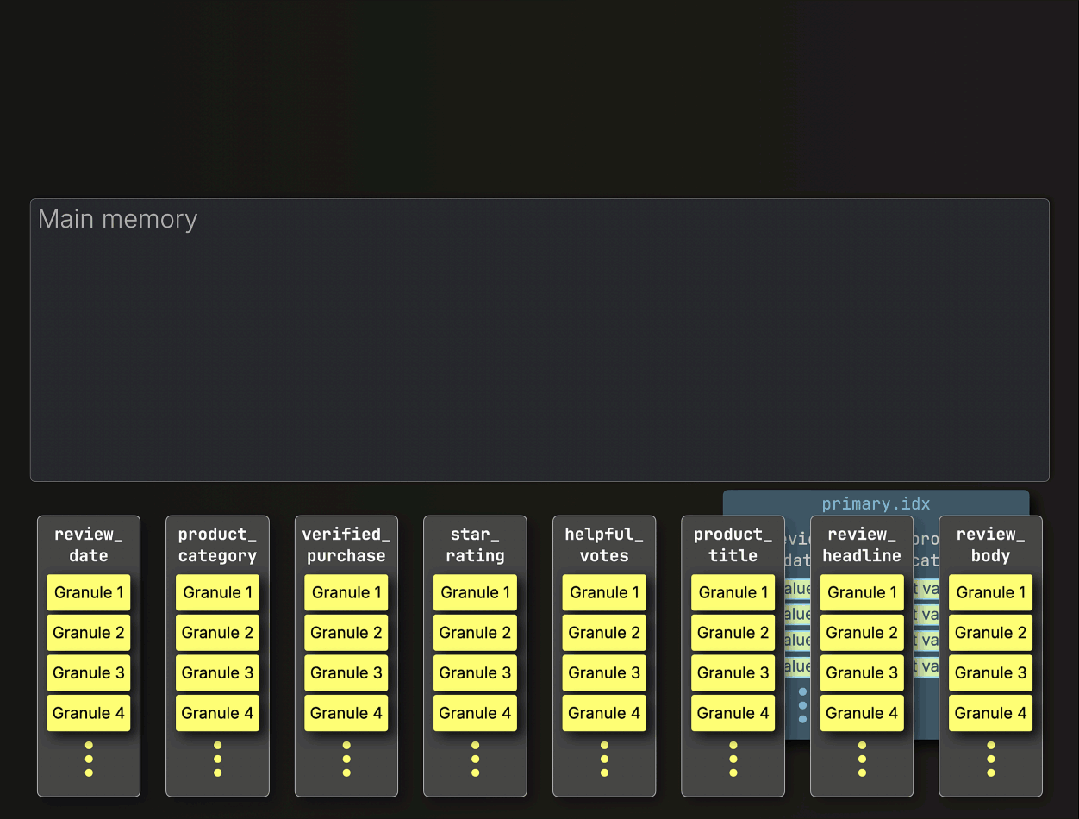Click the blue ellipsis dots in primary.idx

(802, 705)
